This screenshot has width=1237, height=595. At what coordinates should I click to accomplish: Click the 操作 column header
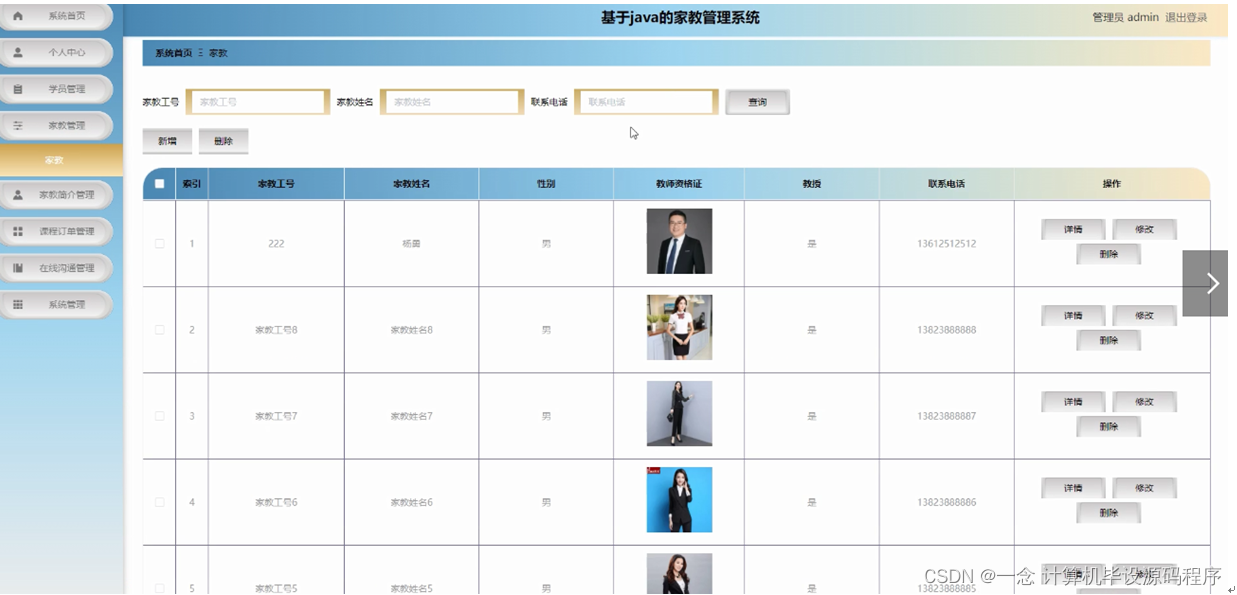[1111, 184]
